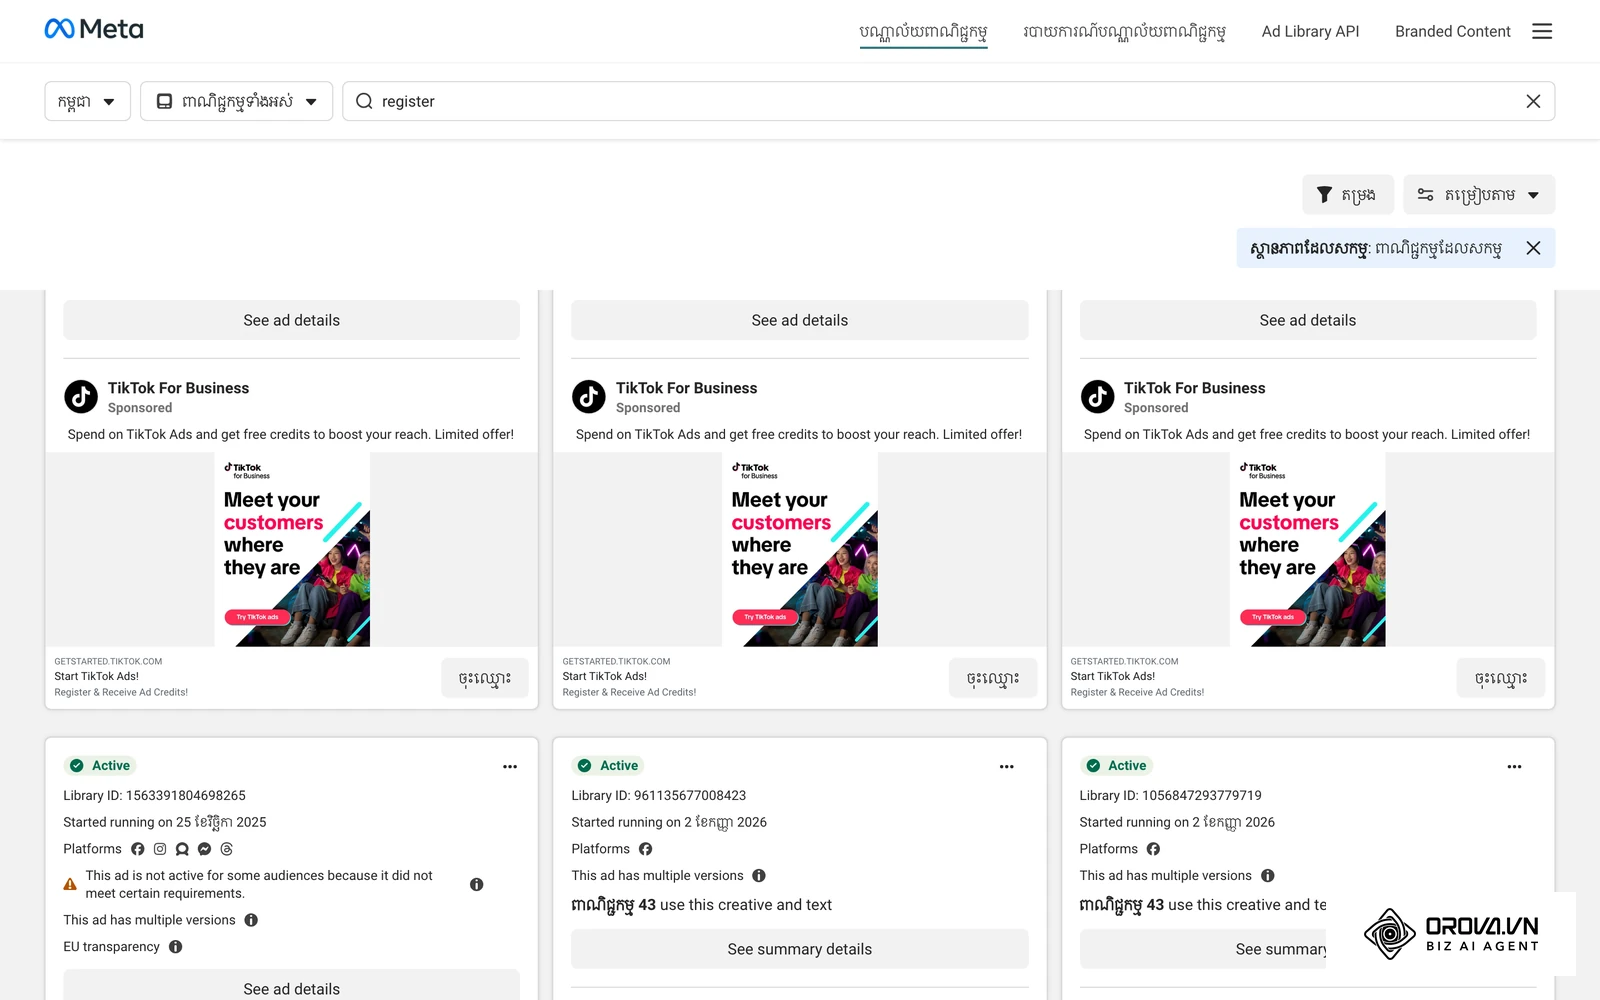Viewport: 1600px width, 1000px height.
Task: Expand the ad category dropdown
Action: tap(236, 101)
